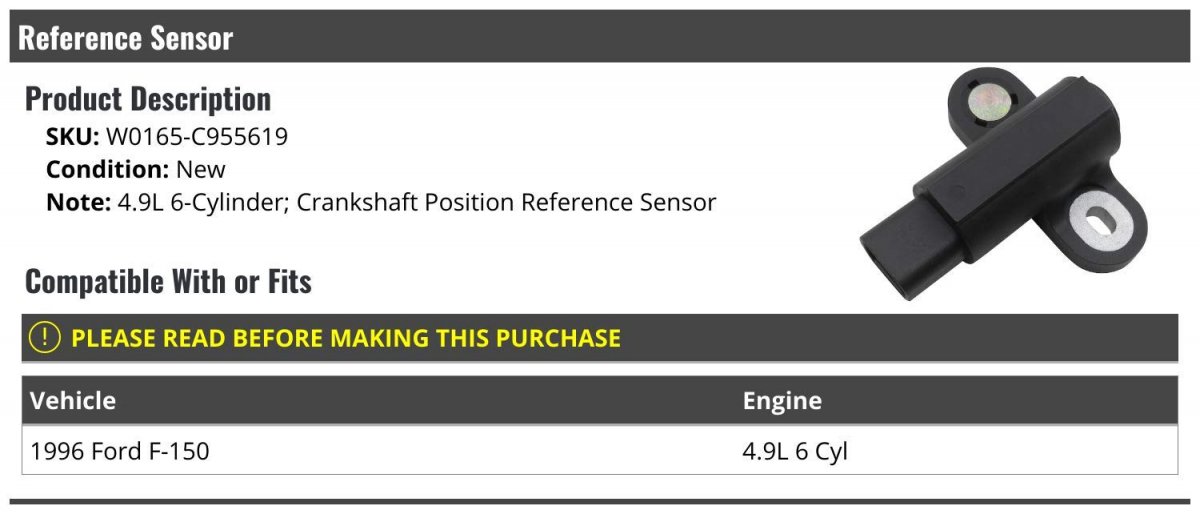Click the Note label
Screen dimensions: 1200x514
[77, 202]
